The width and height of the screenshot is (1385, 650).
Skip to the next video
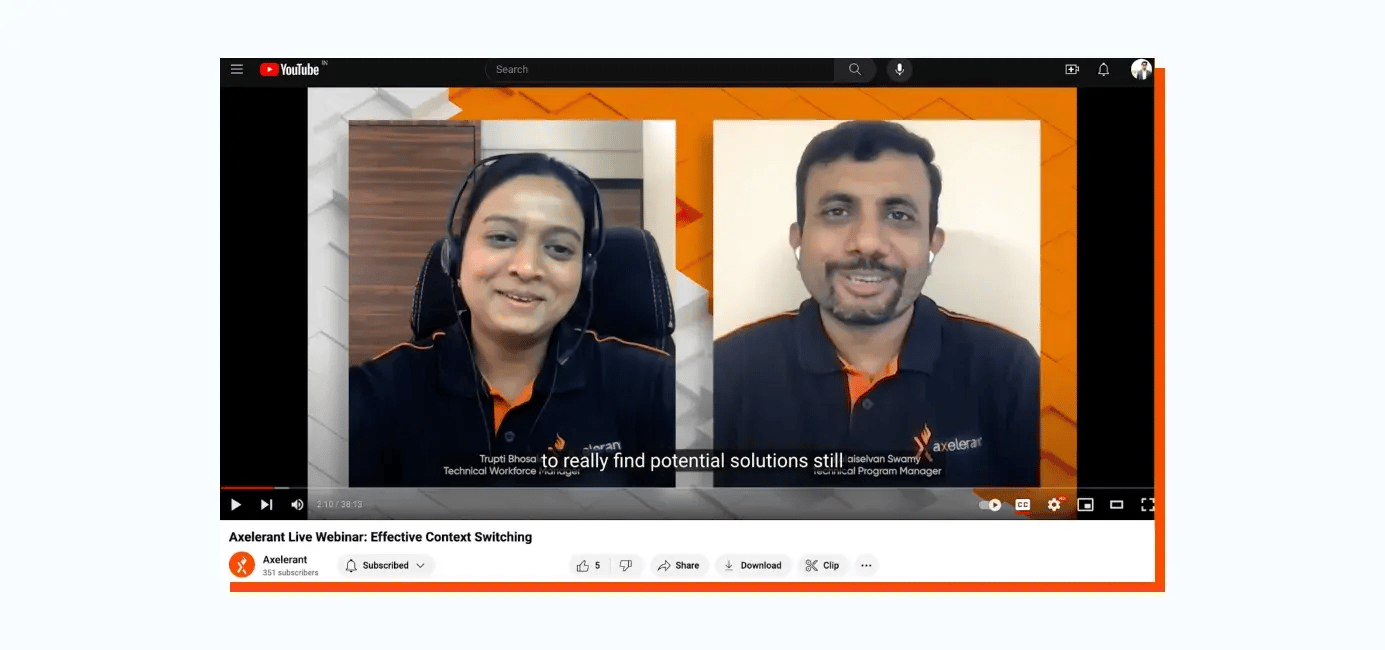point(266,505)
